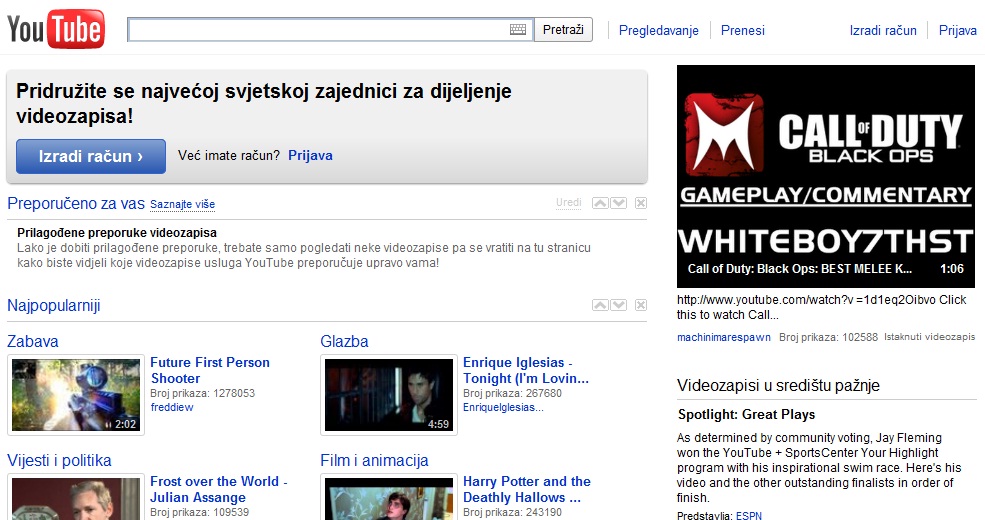Move the Najpopularniji section up
The height and width of the screenshot is (520, 985).
click(x=600, y=305)
